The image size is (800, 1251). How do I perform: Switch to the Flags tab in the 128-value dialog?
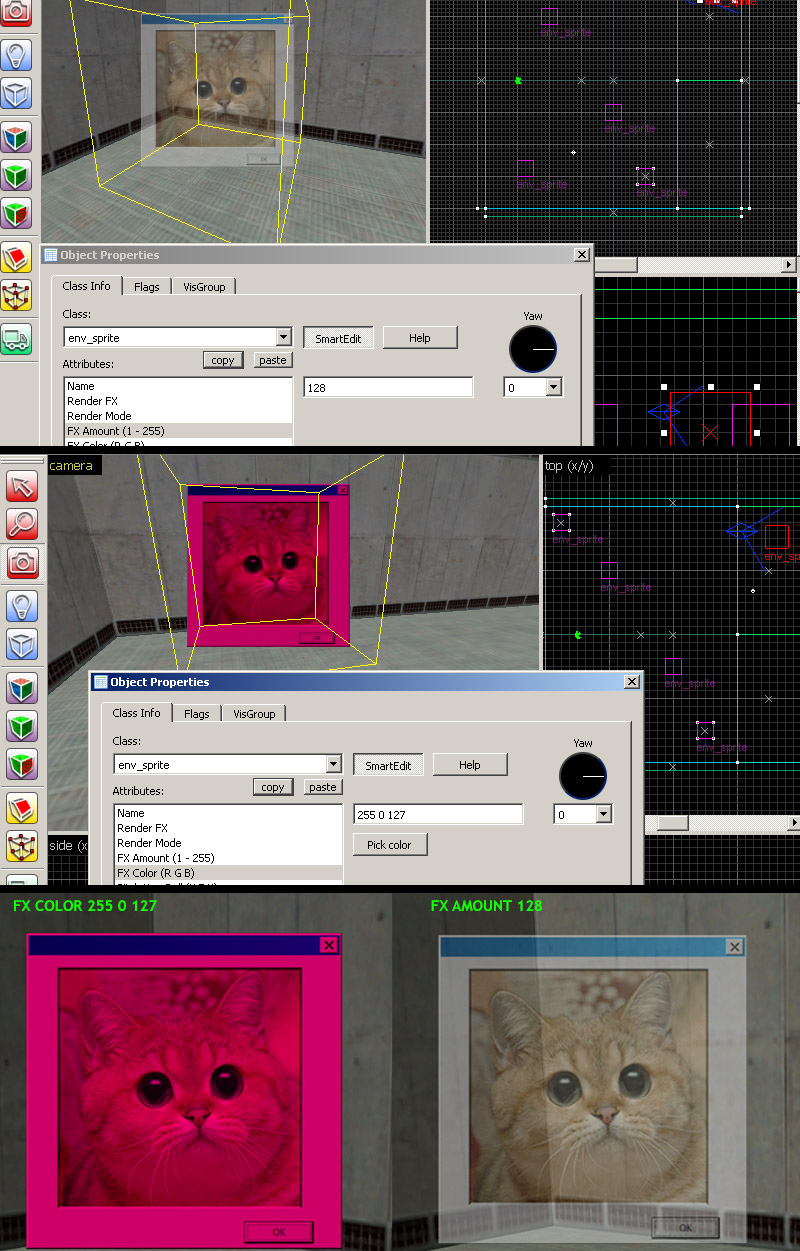point(147,287)
